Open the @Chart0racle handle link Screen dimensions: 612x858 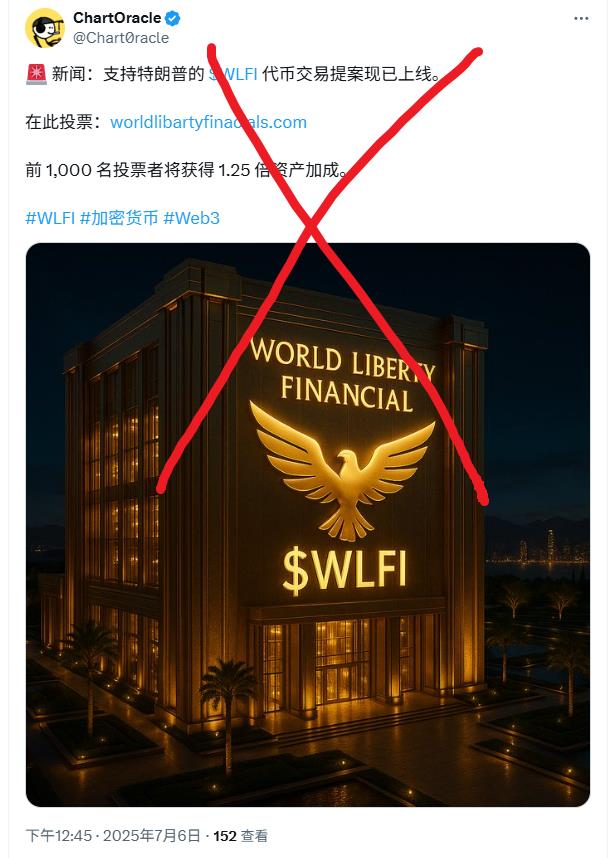point(121,38)
